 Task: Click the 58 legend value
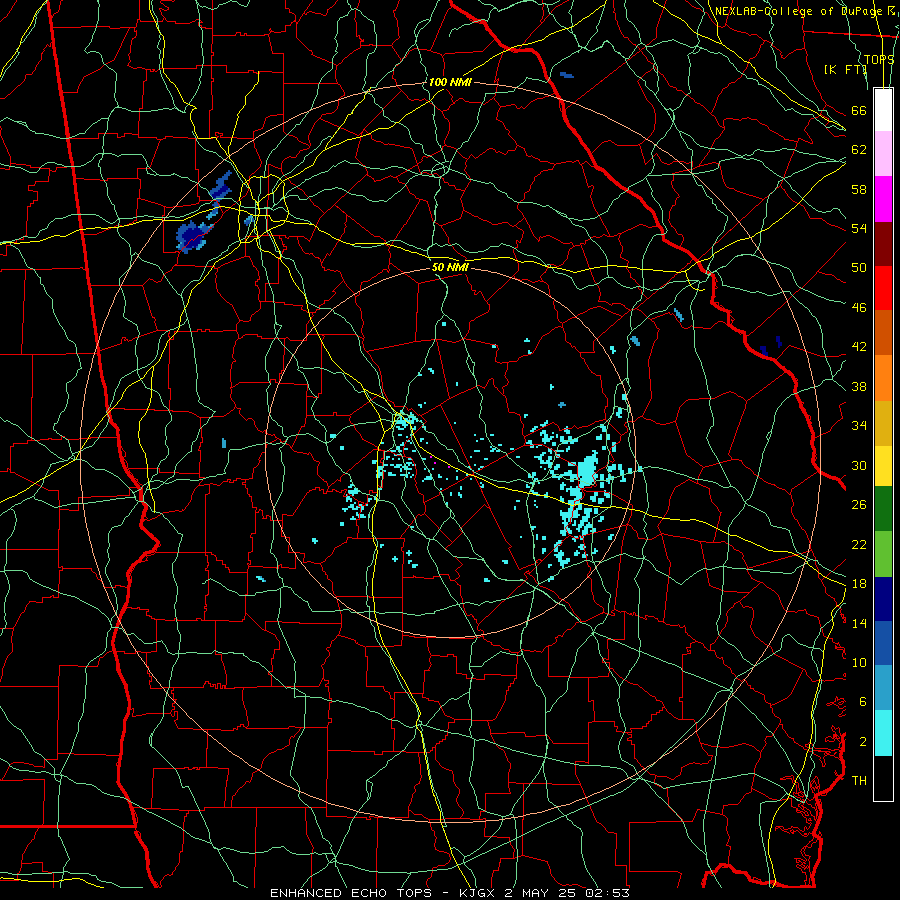point(859,189)
